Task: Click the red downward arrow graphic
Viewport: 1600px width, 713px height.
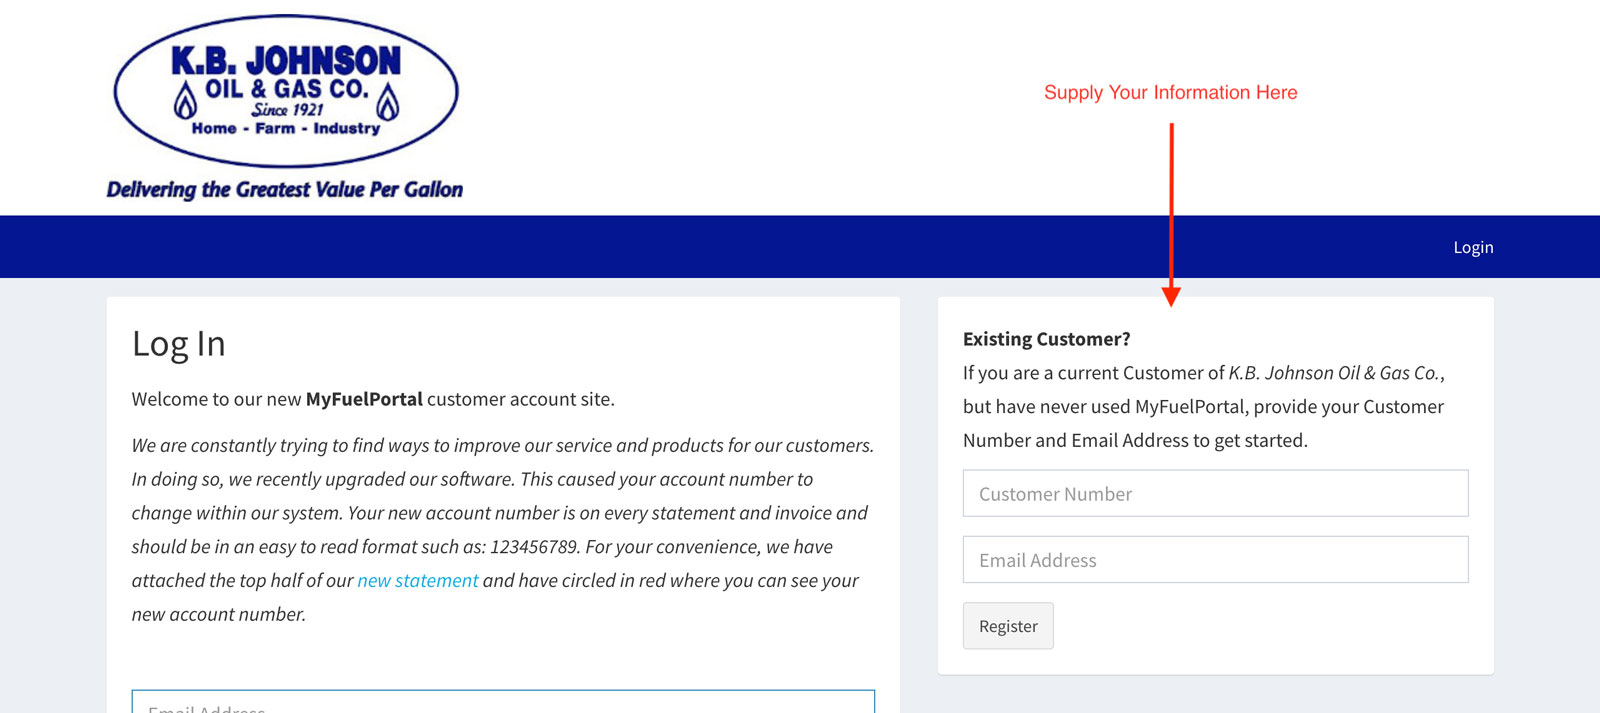Action: [1171, 214]
